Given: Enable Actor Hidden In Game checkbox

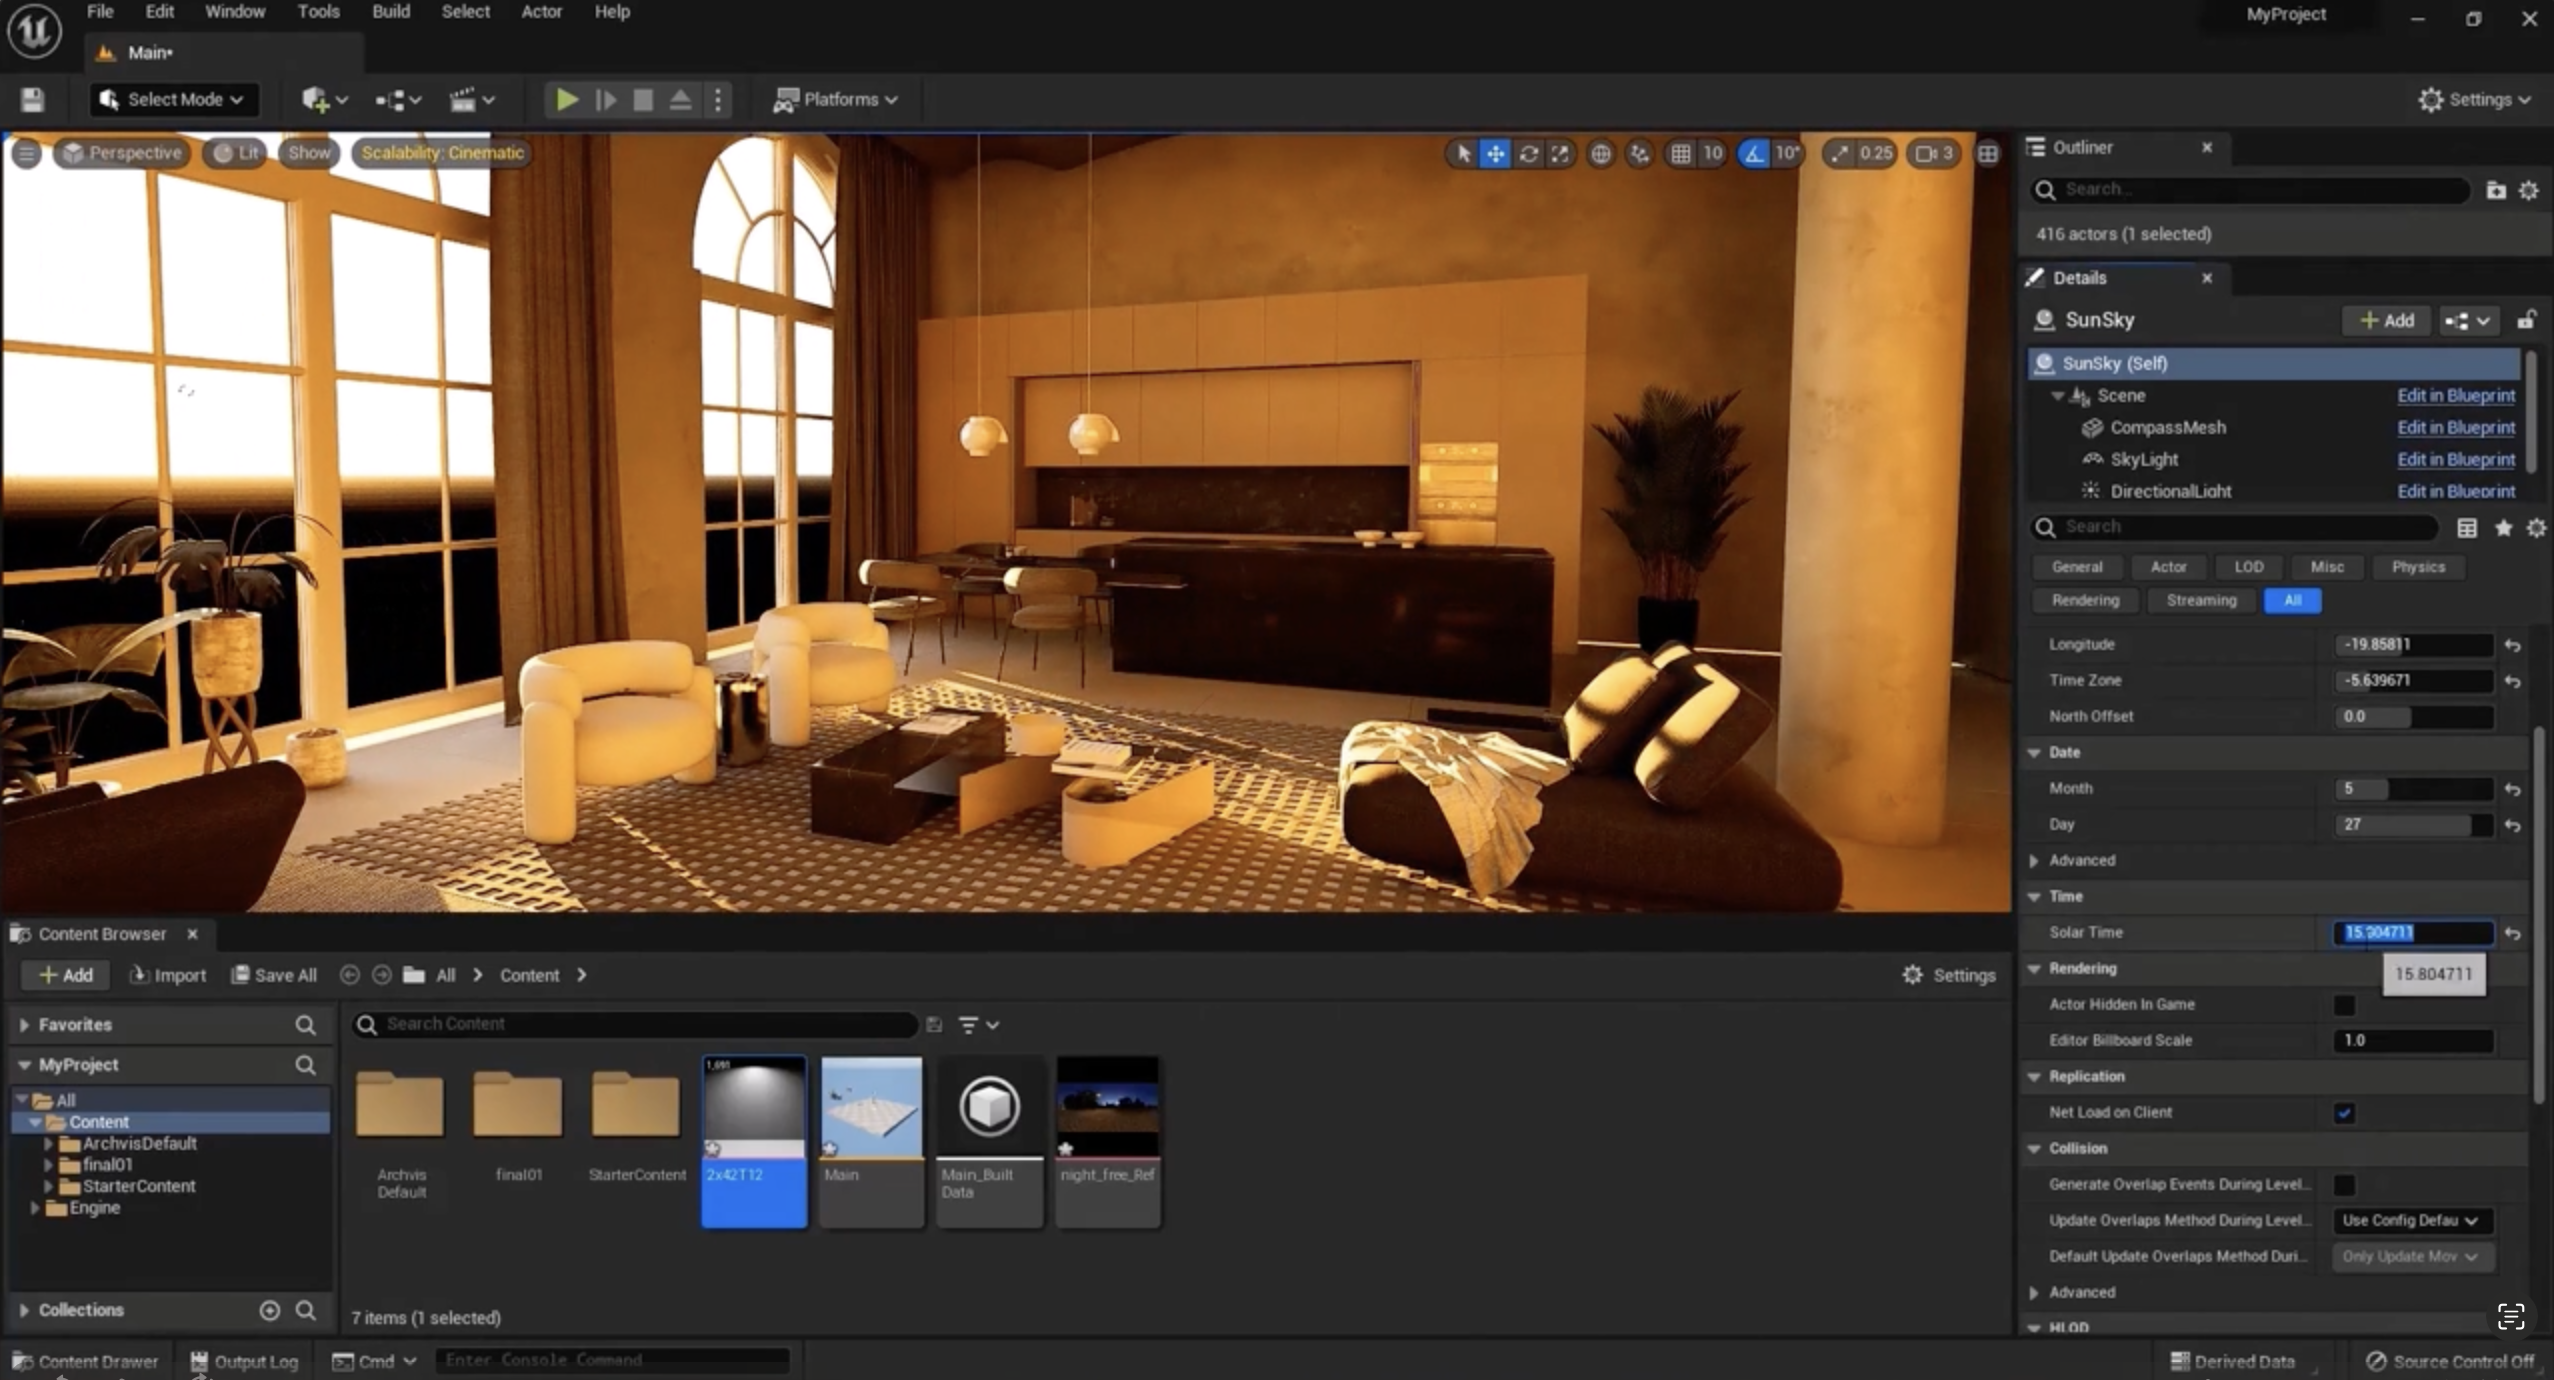Looking at the screenshot, I should pos(2343,1004).
